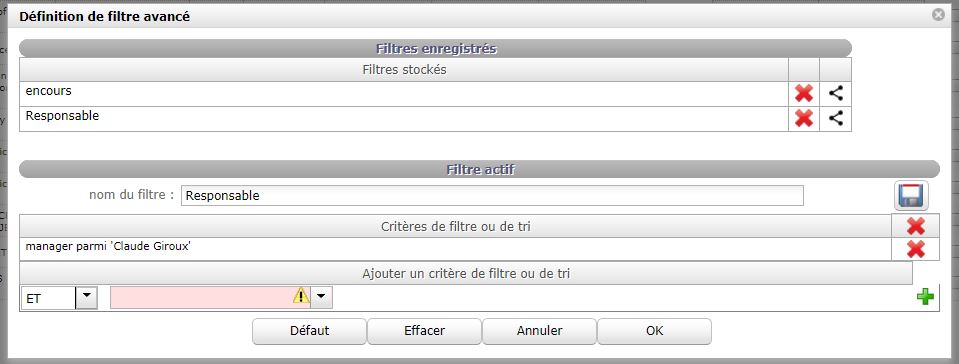This screenshot has height=364, width=959.
Task: Remove all criteria via header red cross
Action: pos(916,226)
